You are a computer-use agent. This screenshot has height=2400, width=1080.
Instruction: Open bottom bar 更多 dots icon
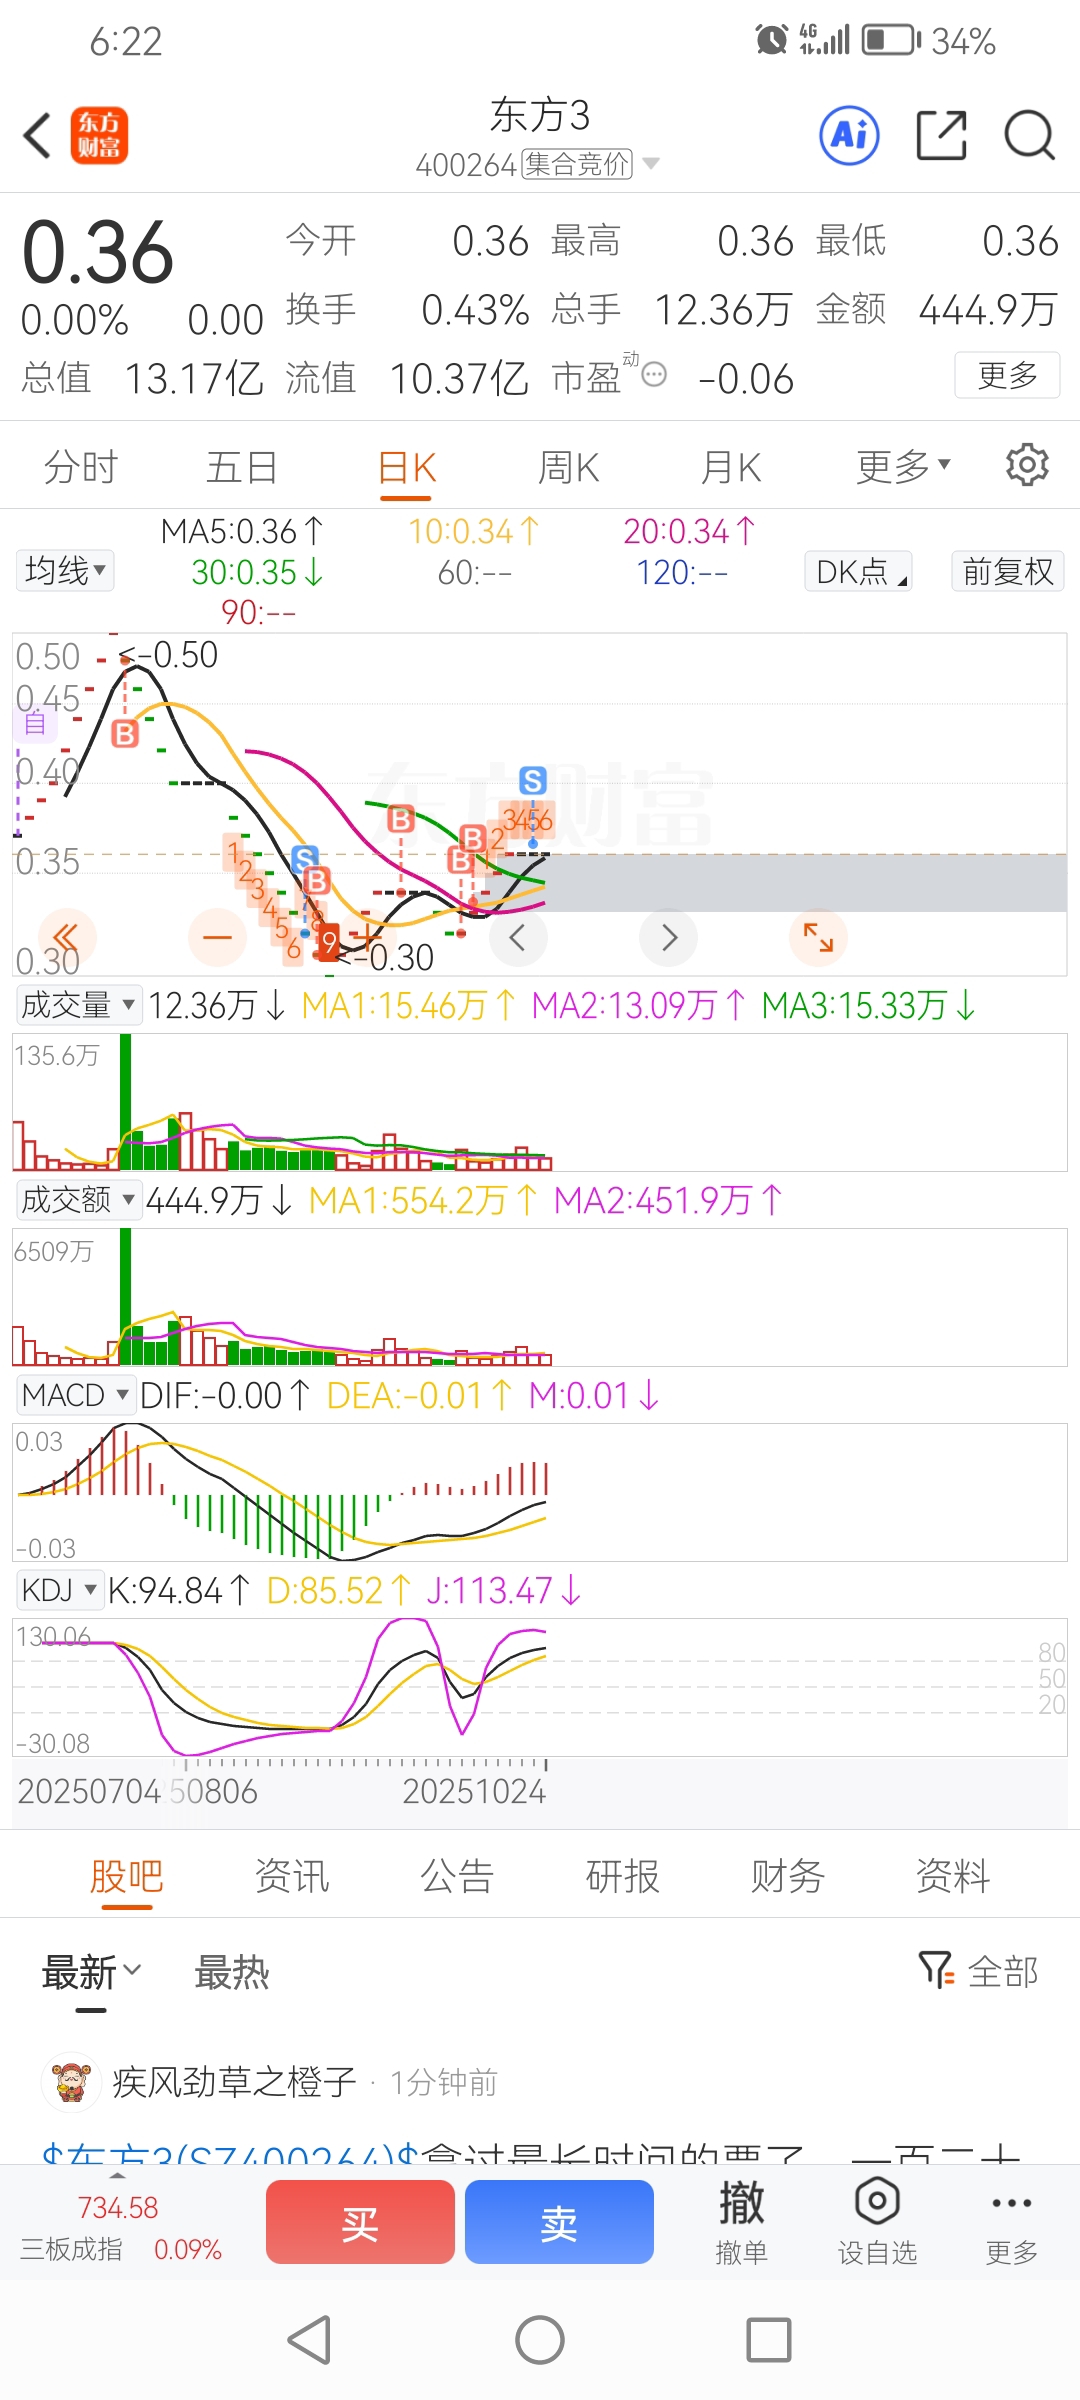[x=1012, y=2222]
